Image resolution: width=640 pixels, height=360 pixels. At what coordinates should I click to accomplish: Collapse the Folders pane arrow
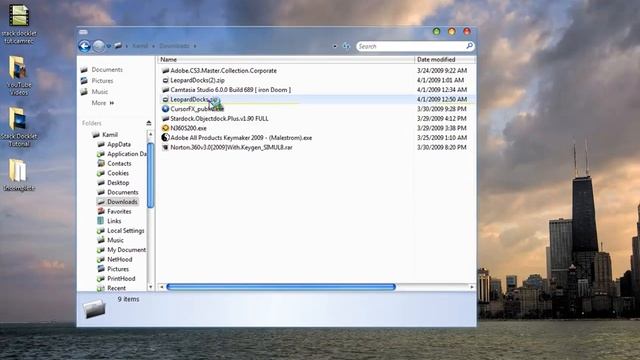(149, 123)
